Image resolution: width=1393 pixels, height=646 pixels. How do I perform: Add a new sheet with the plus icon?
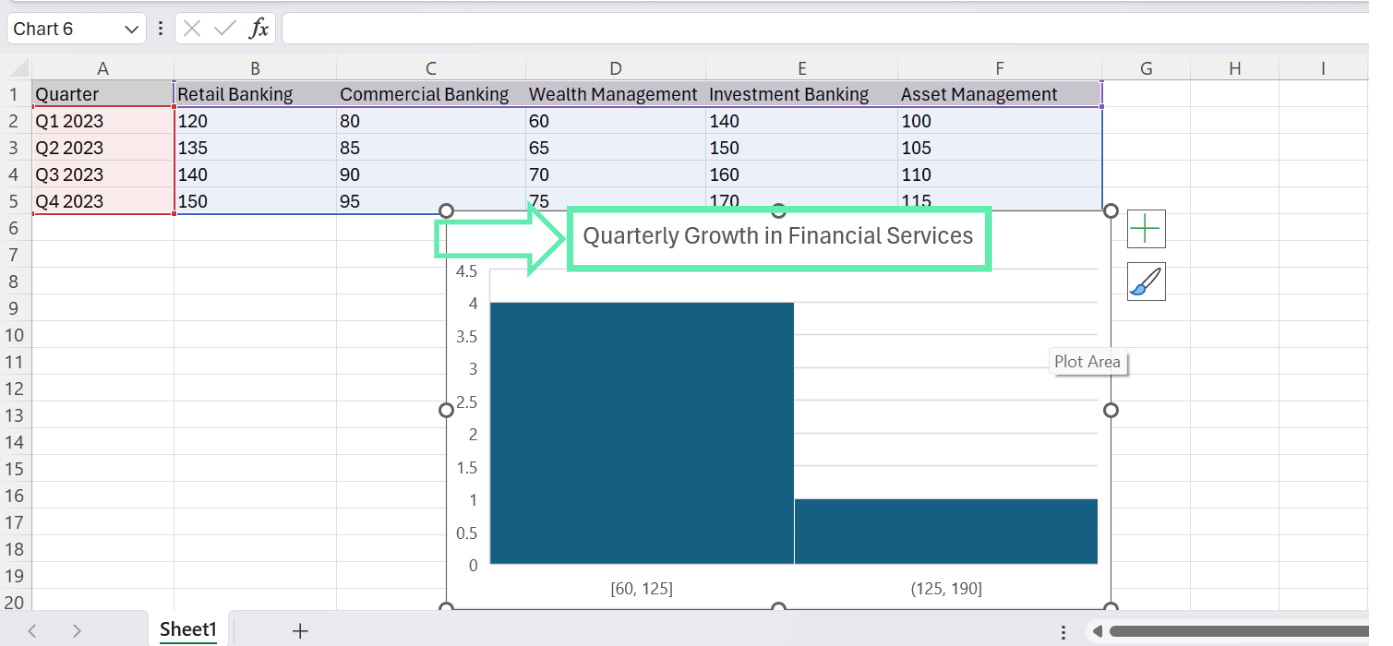pyautogui.click(x=298, y=629)
